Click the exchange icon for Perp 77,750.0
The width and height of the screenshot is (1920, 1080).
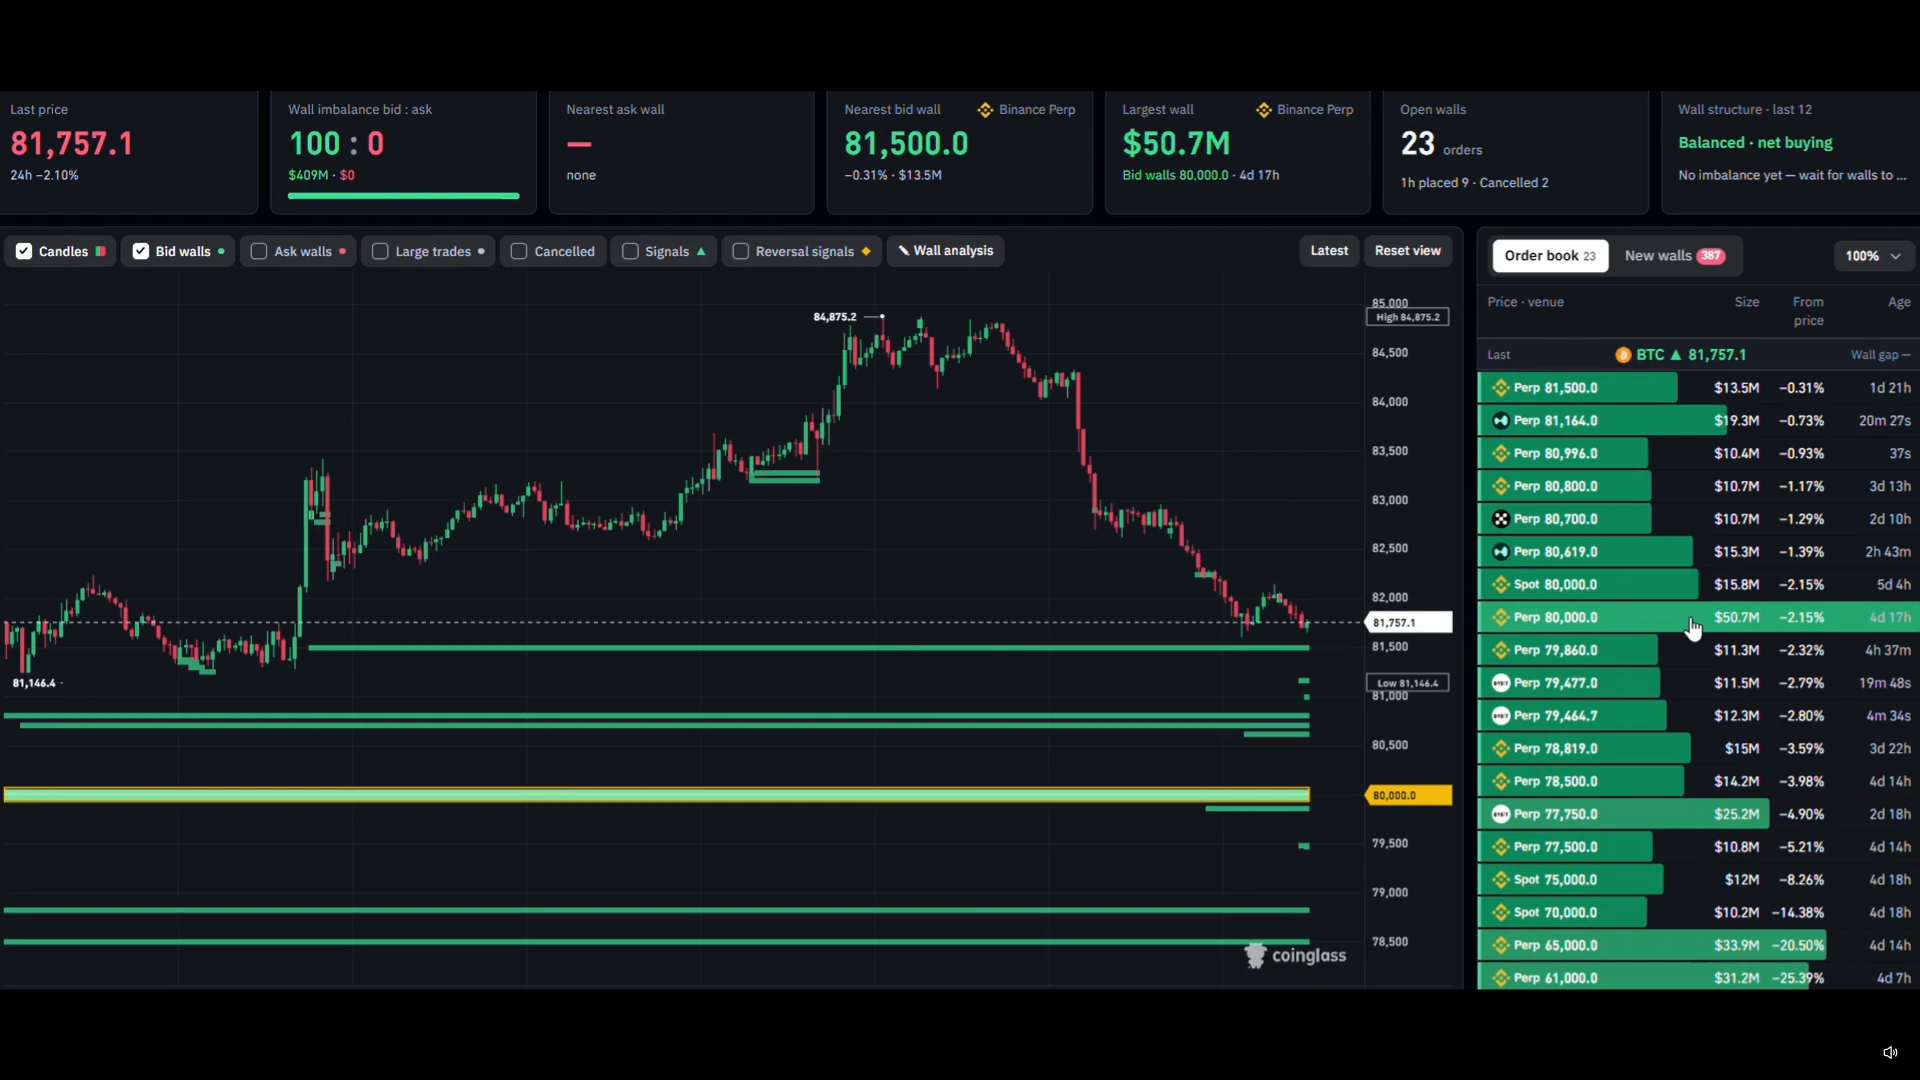pos(1500,814)
